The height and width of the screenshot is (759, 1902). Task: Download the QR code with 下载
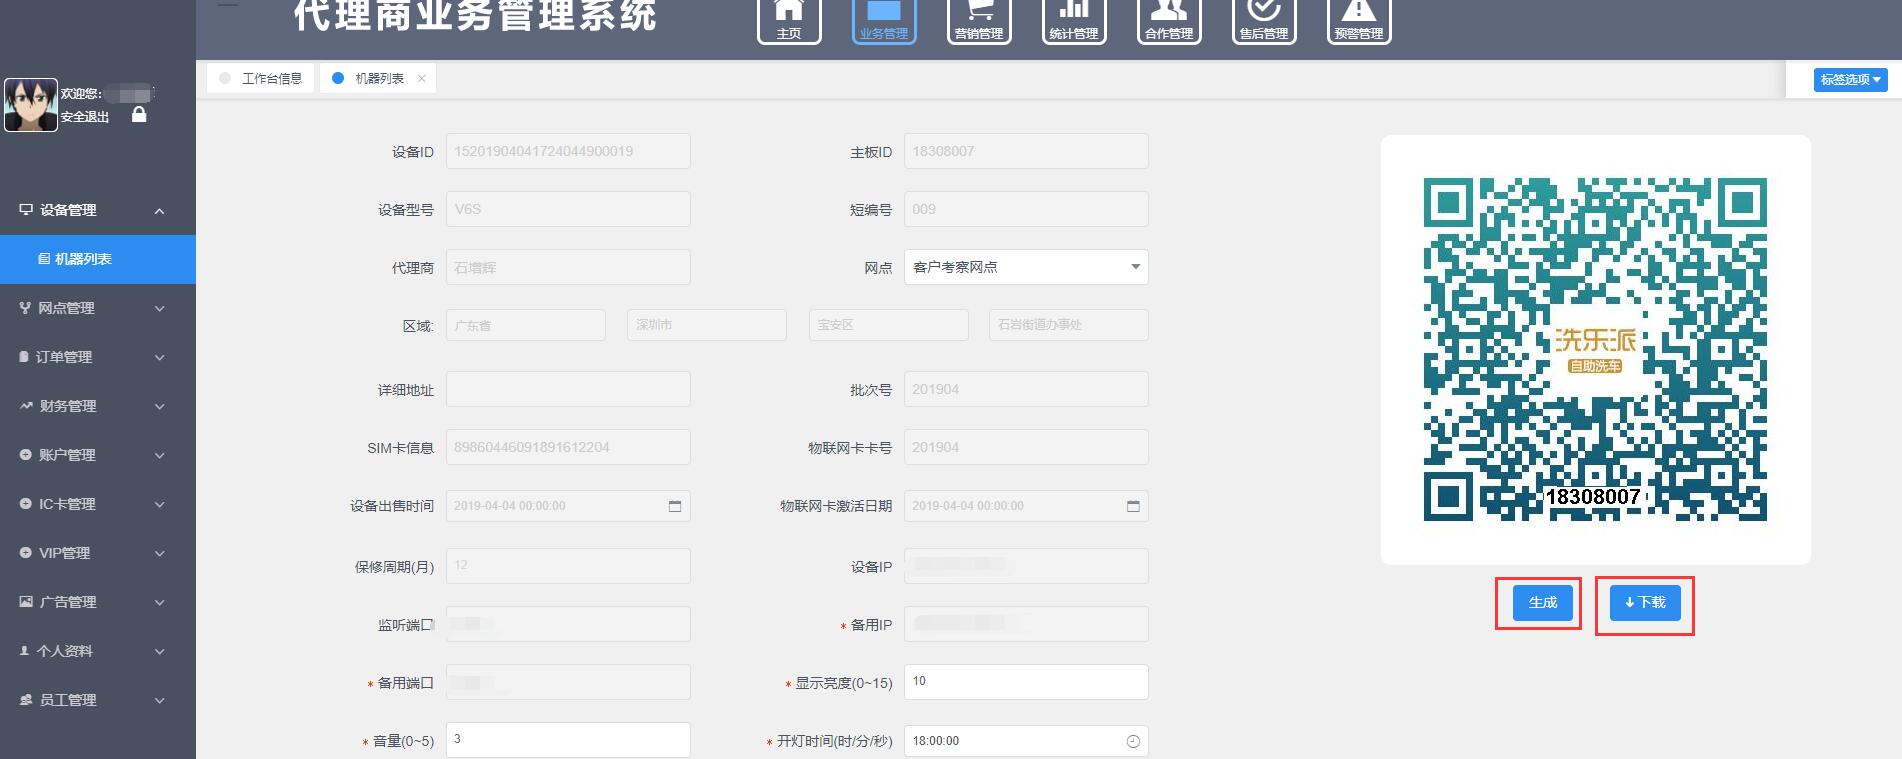(1645, 602)
